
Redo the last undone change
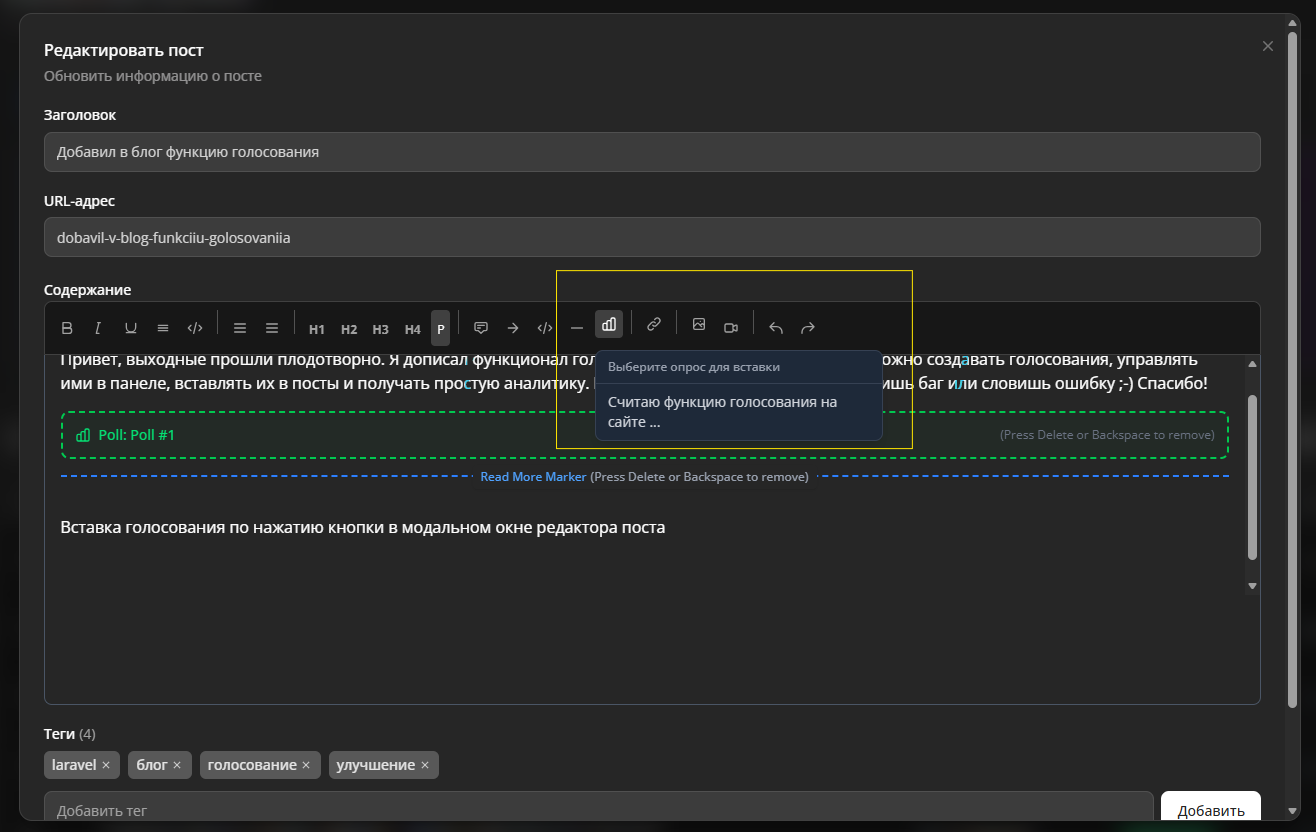tap(808, 328)
